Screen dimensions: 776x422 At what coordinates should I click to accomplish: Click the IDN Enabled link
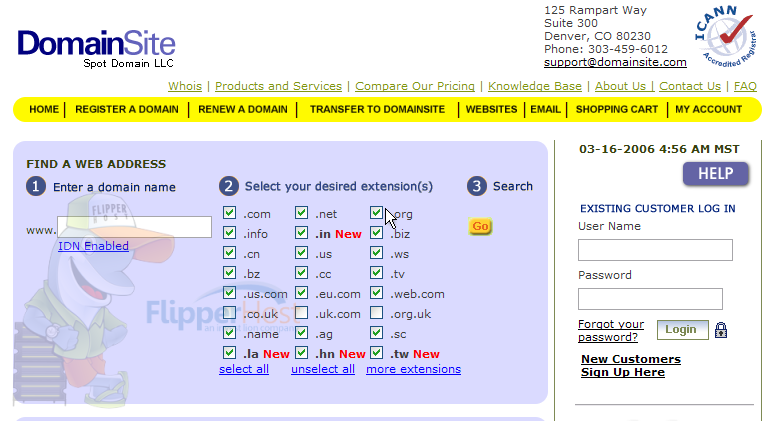coord(93,246)
